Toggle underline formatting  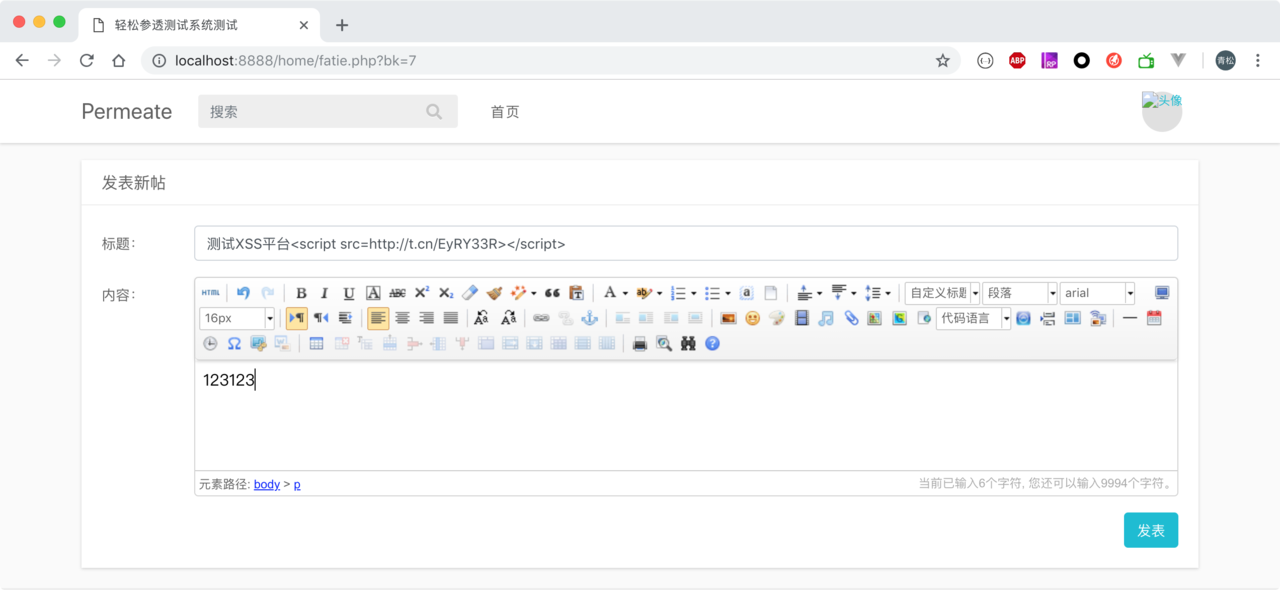pyautogui.click(x=349, y=293)
